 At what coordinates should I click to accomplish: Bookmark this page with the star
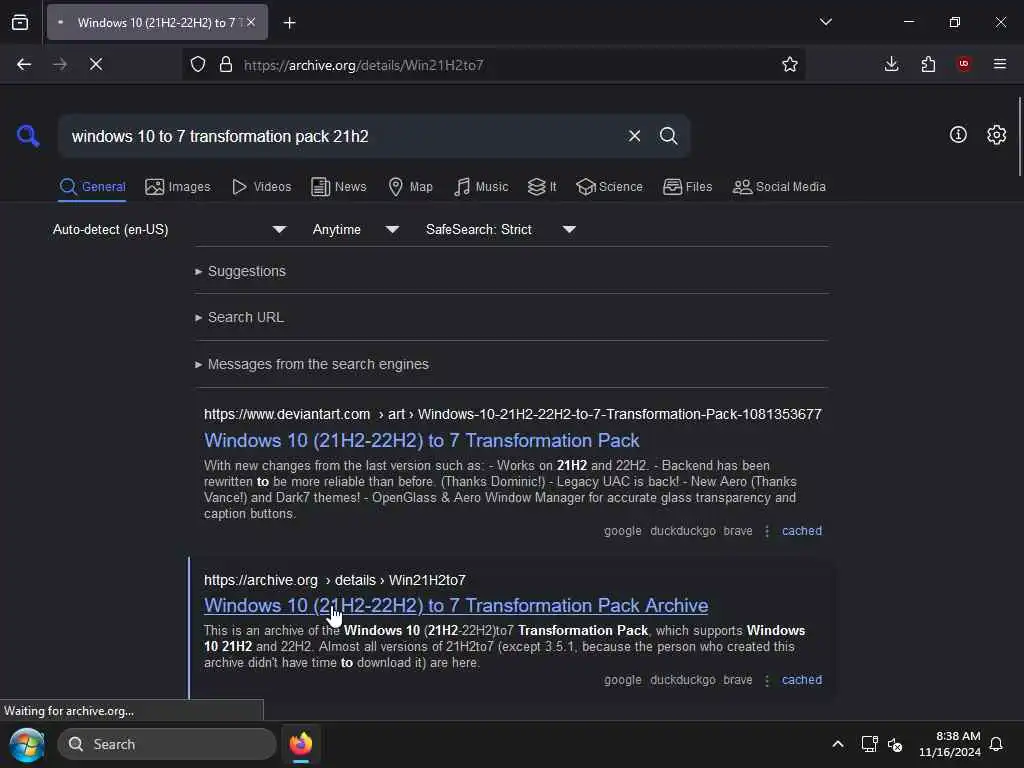[x=790, y=64]
